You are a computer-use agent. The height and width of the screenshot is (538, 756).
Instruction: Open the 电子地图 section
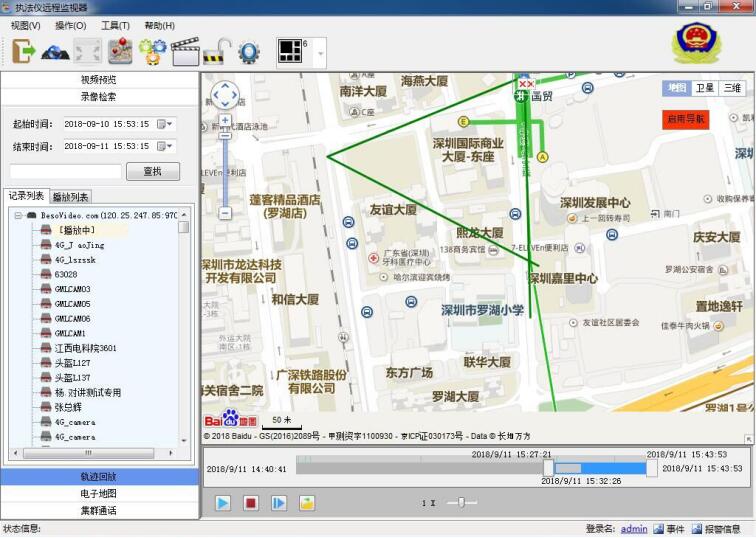coord(99,494)
